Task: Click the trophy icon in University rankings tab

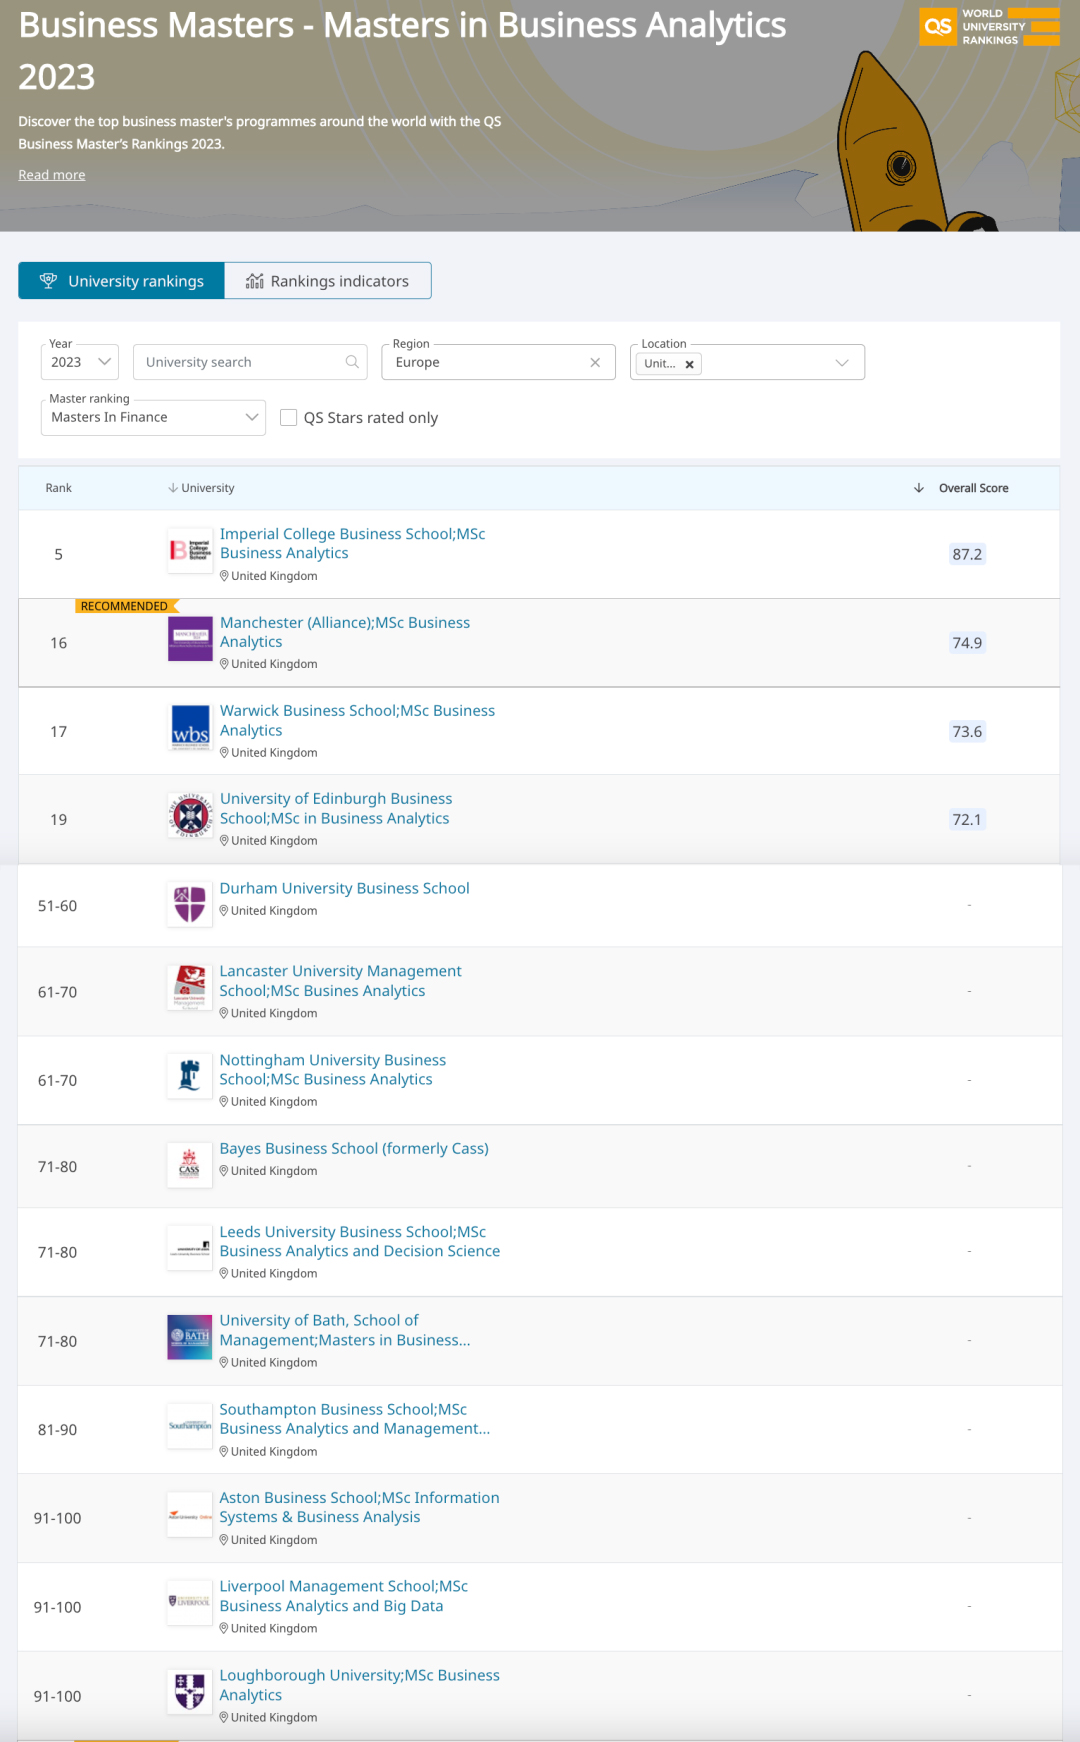Action: point(48,281)
